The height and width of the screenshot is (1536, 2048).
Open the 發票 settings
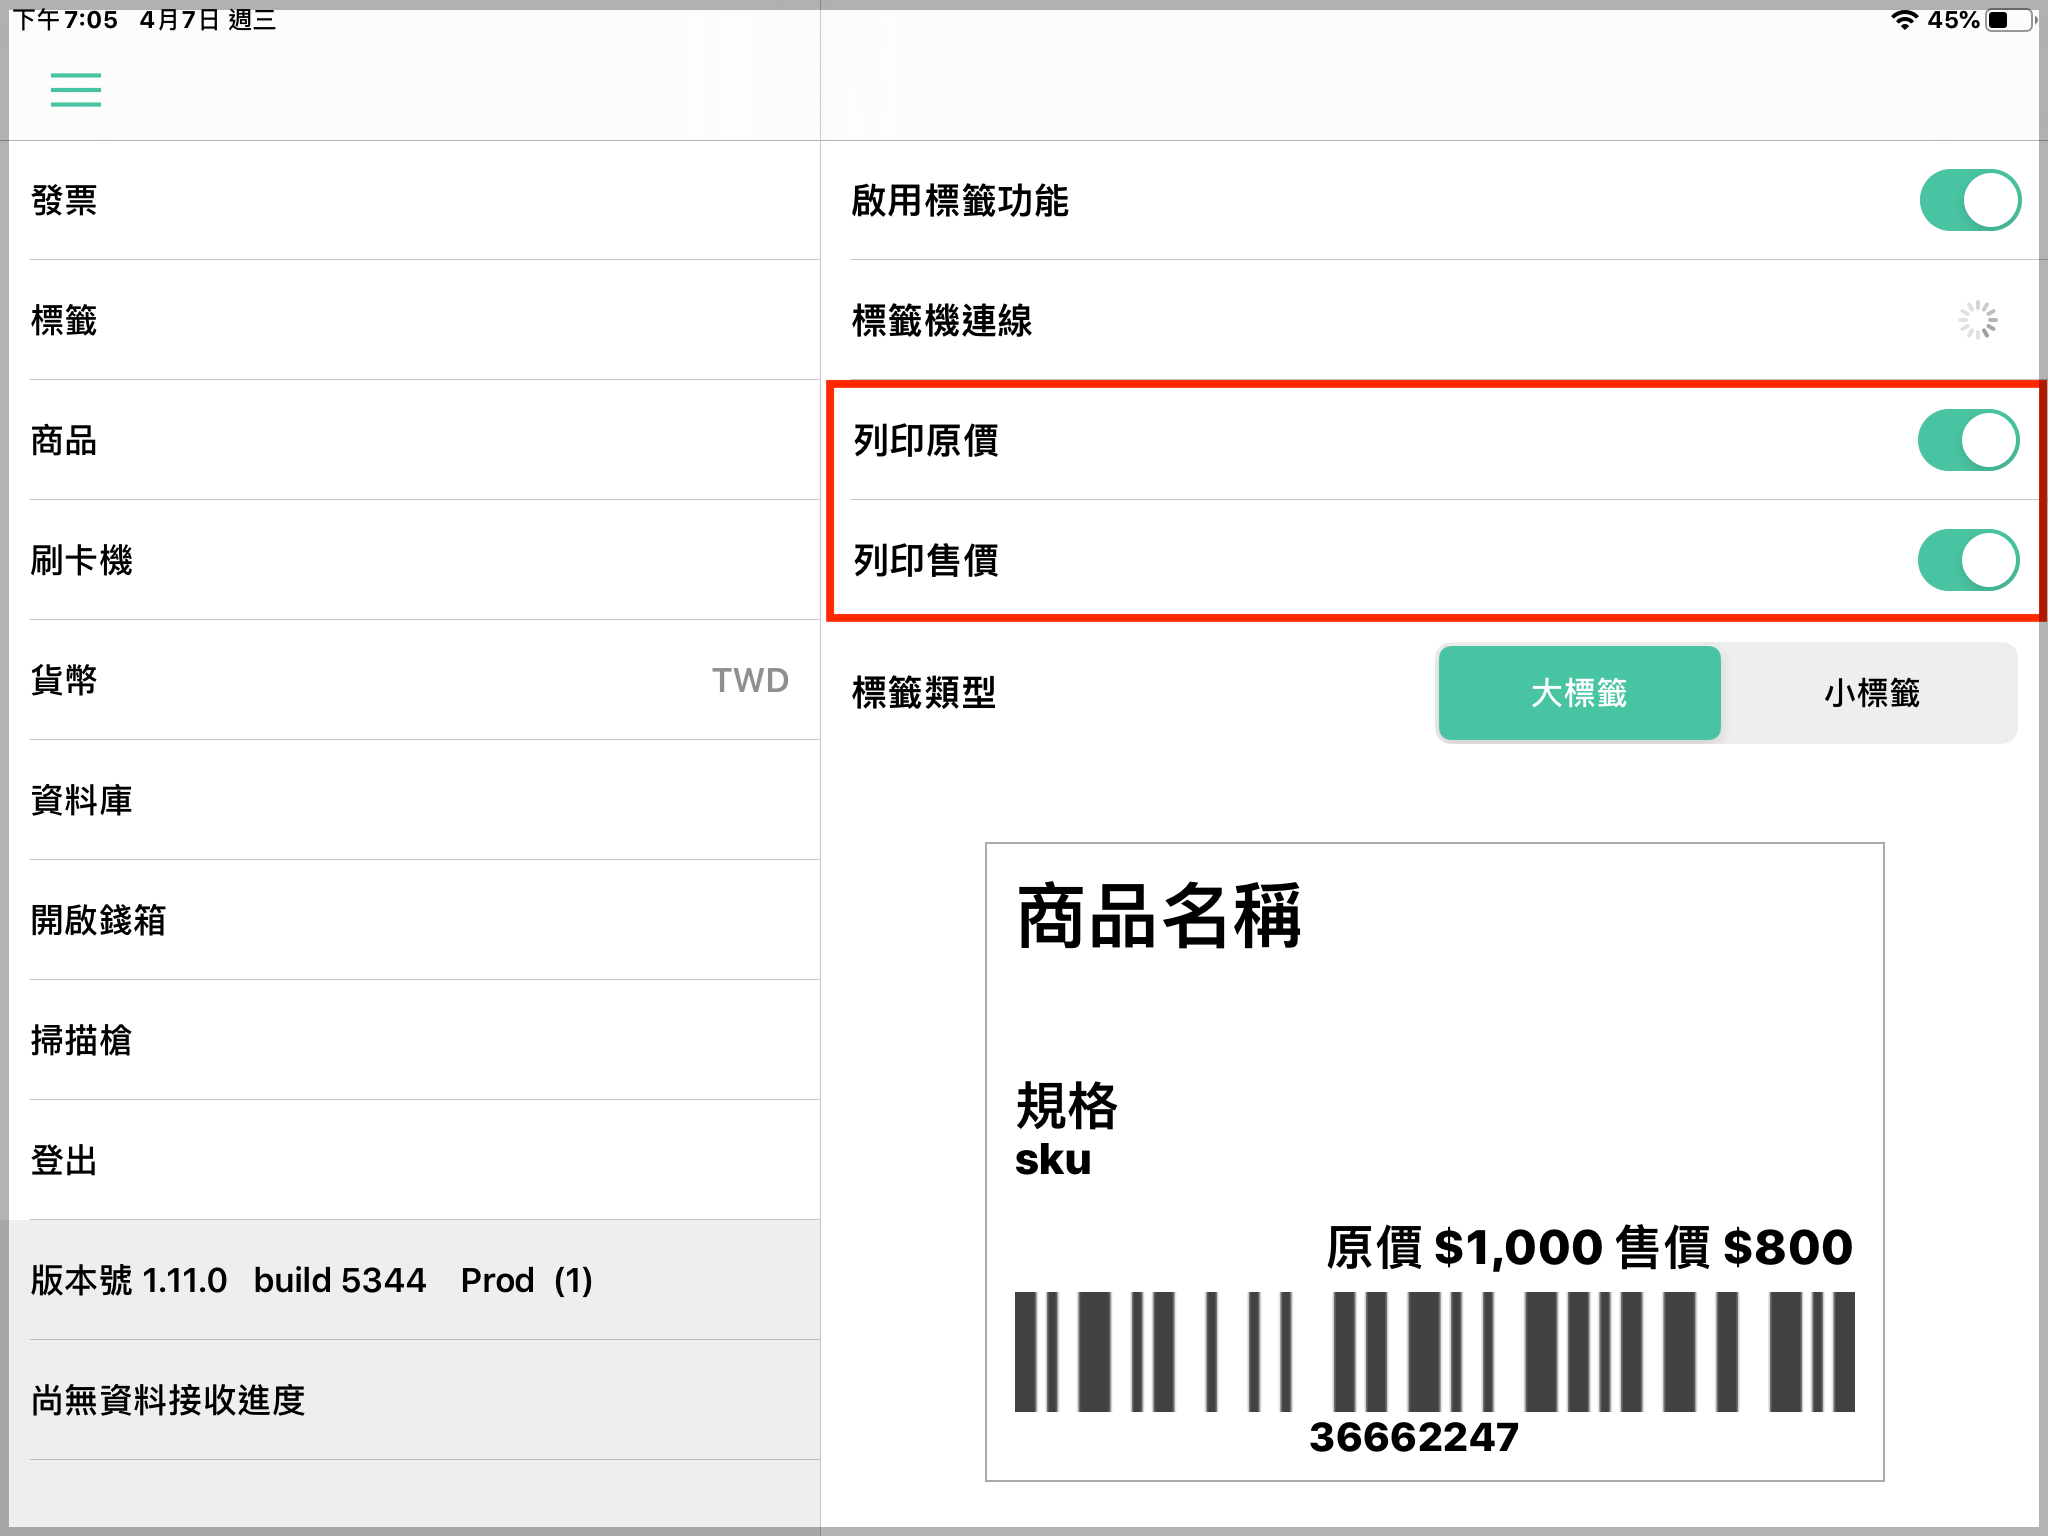pyautogui.click(x=415, y=200)
